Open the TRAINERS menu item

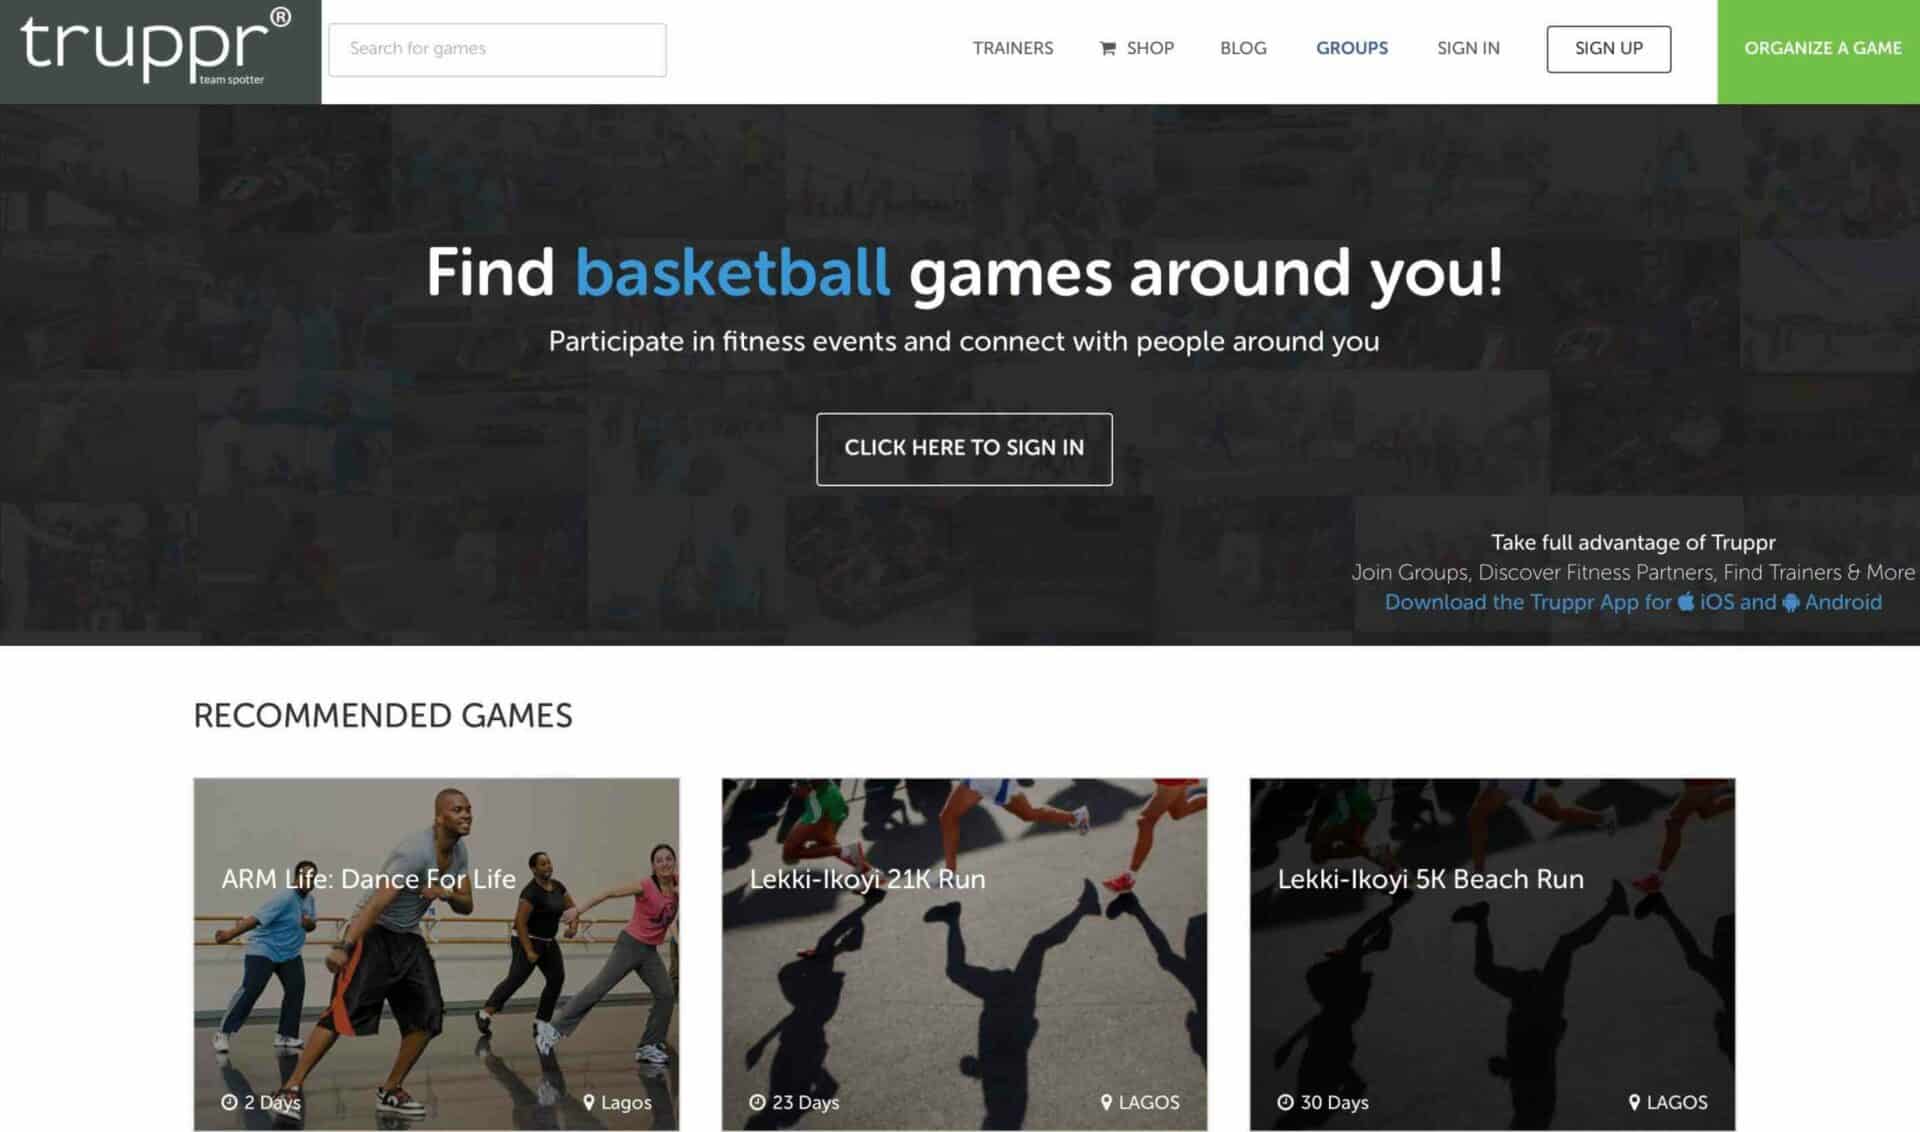(1012, 48)
